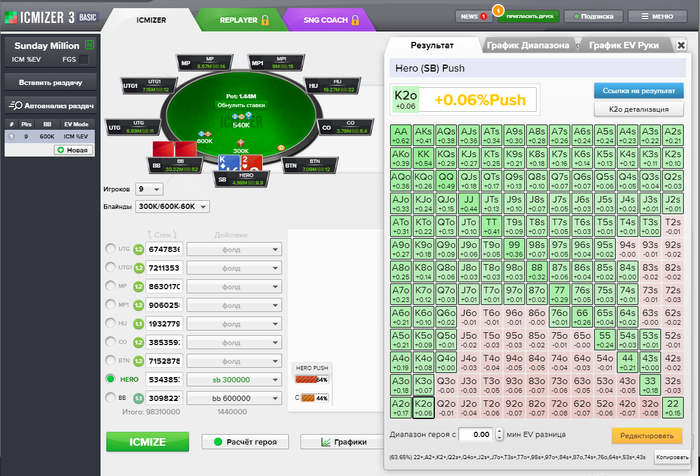Close the result panel with X
700x476 pixels.
[681, 45]
